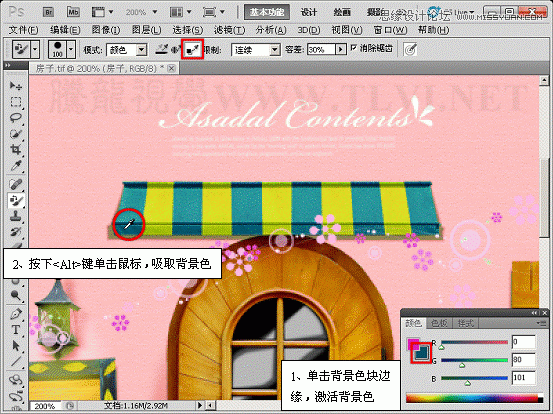Screen dimensions: 553x414
Task: Toggle the anti-alias (消除锯齿) checkbox
Action: pos(354,48)
